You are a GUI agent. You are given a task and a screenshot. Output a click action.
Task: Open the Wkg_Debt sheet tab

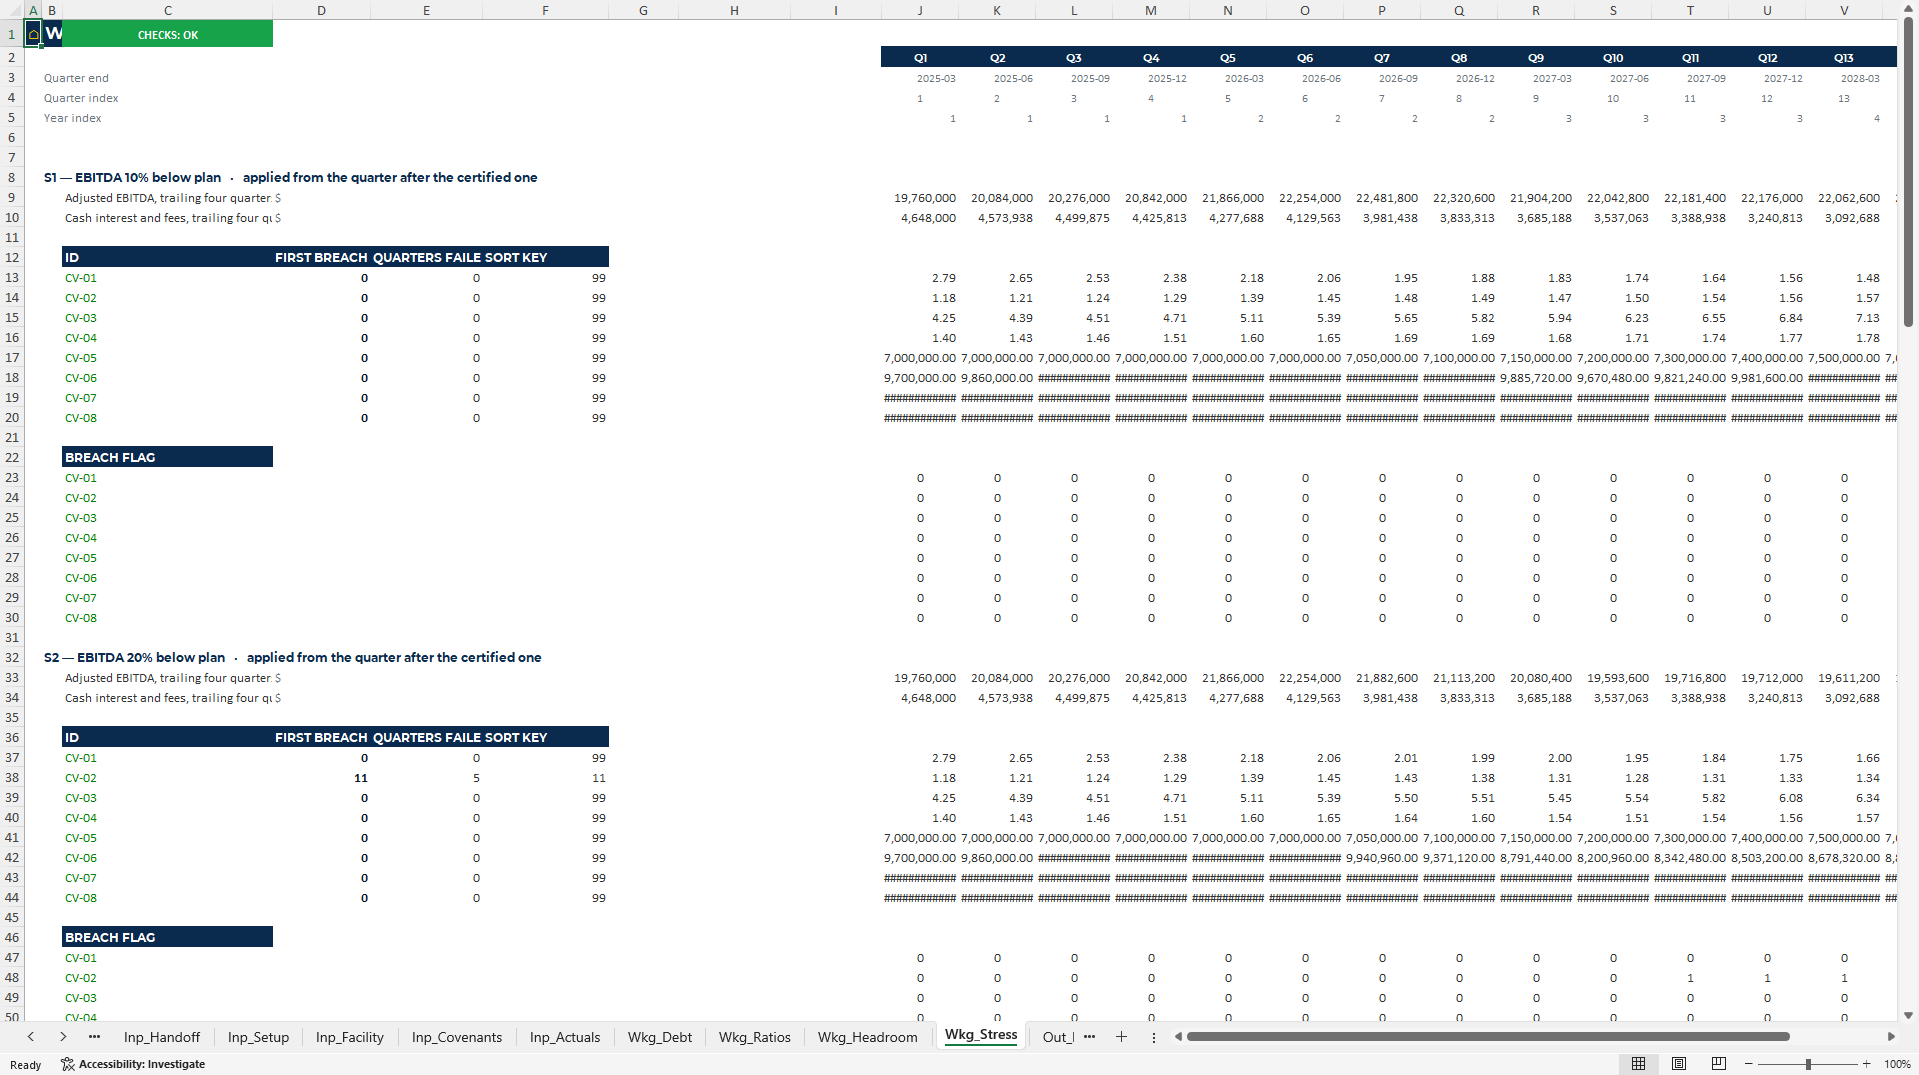pos(660,1037)
